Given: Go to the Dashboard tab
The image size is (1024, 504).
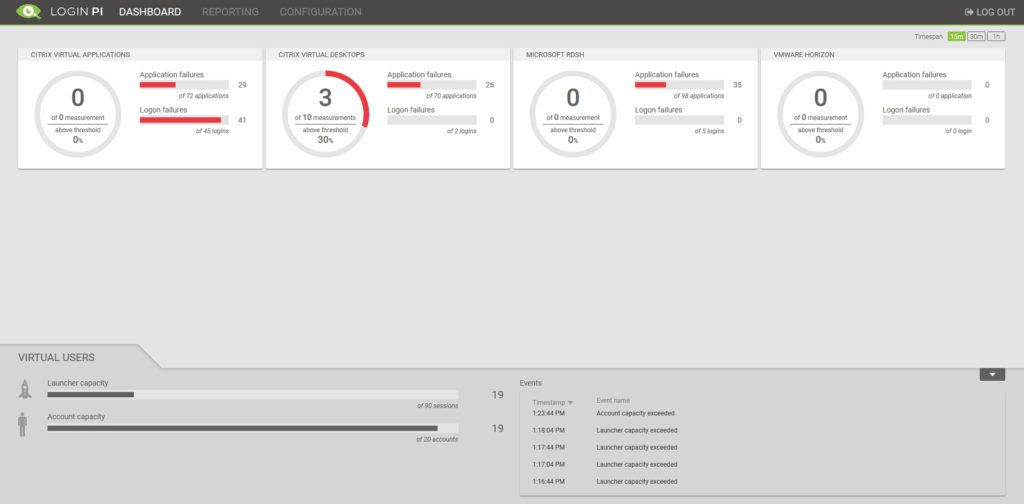Looking at the screenshot, I should [x=150, y=12].
